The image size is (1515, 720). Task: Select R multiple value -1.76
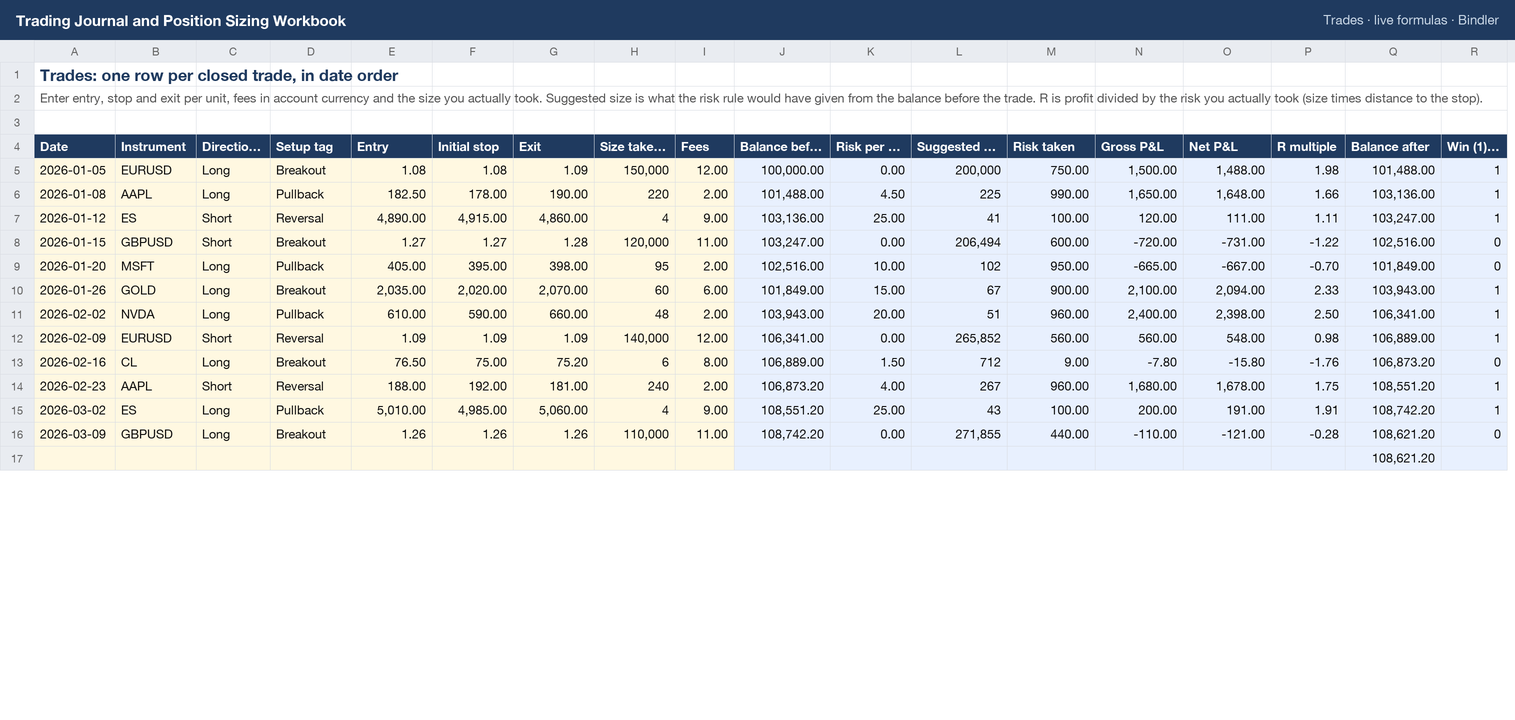[x=1307, y=362]
